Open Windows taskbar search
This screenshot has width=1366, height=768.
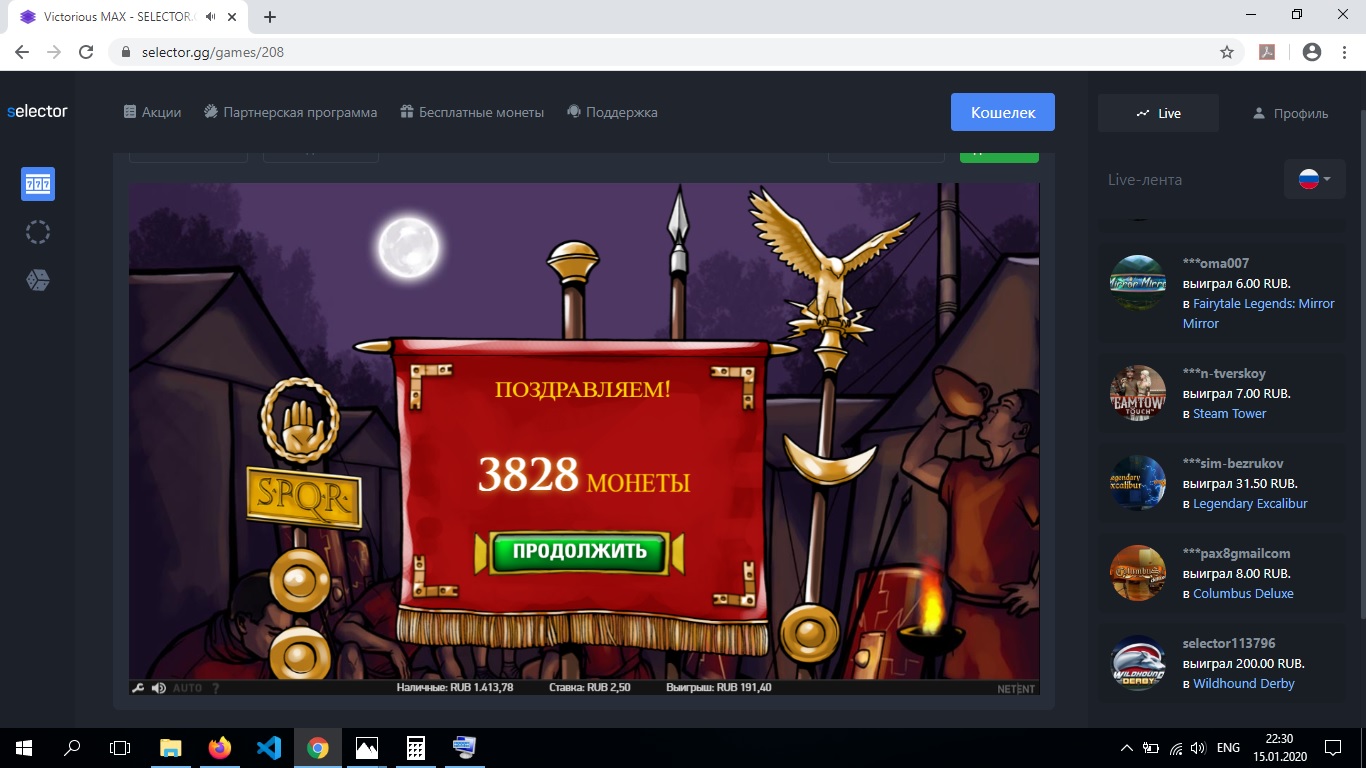(x=72, y=747)
